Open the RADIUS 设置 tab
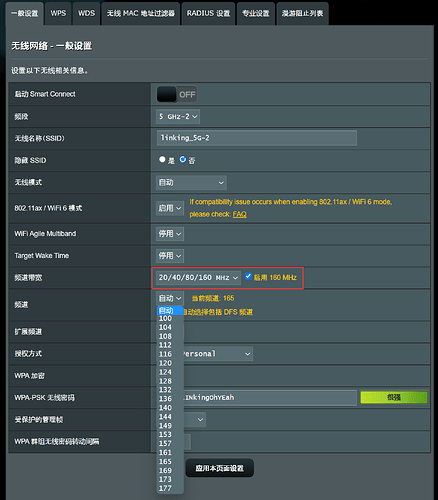 coord(208,14)
